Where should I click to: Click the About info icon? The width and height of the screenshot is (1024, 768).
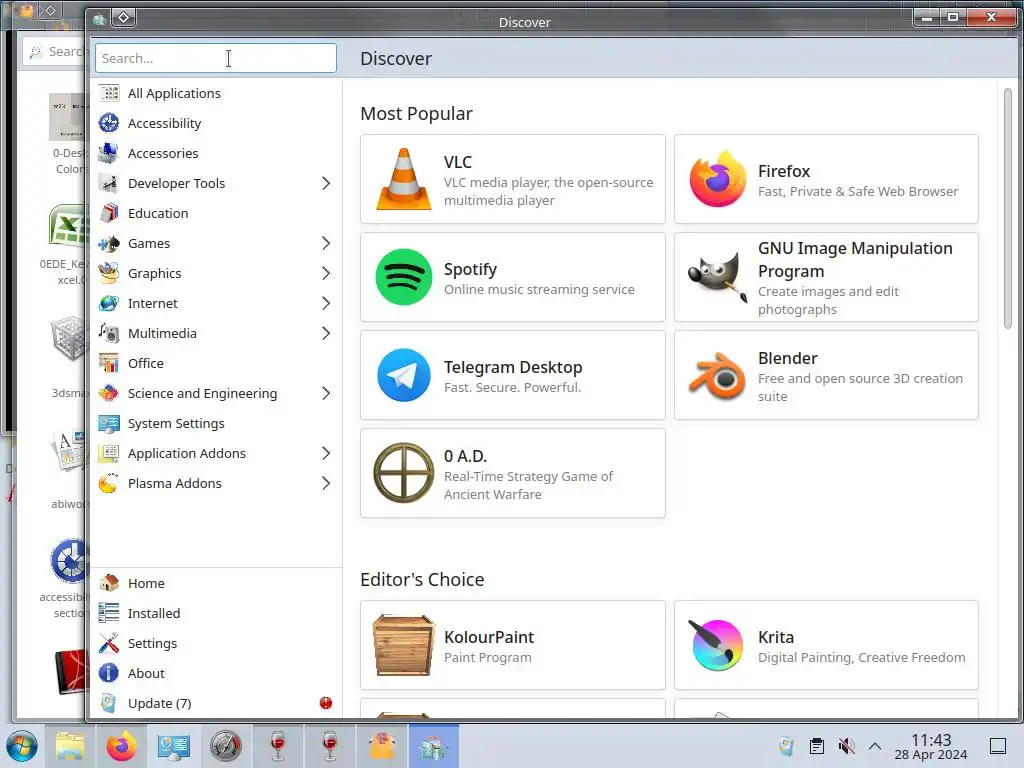tap(109, 673)
